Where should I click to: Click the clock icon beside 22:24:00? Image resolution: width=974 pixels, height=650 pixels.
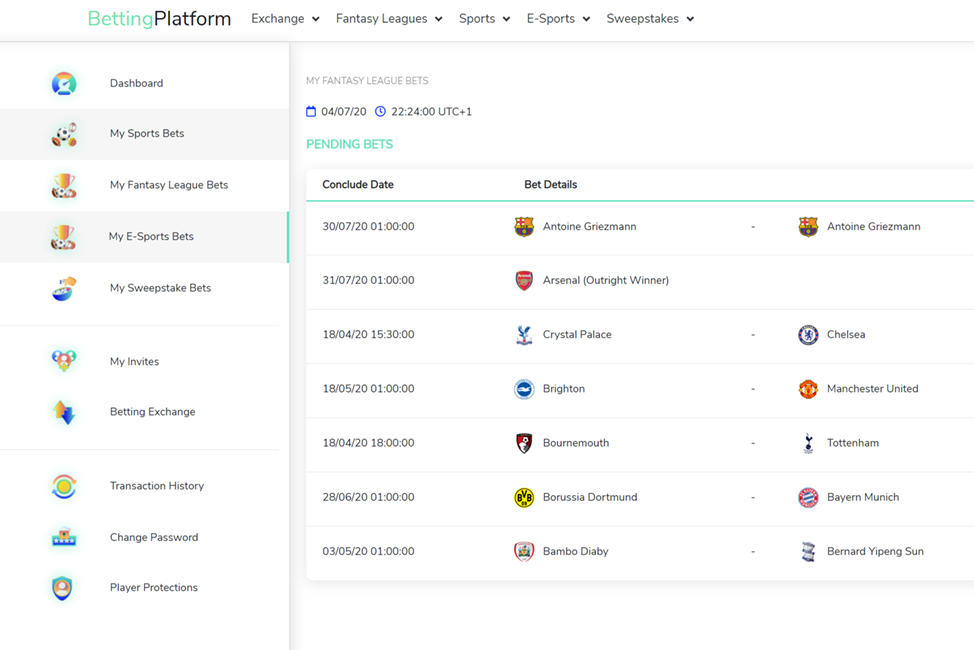click(379, 111)
